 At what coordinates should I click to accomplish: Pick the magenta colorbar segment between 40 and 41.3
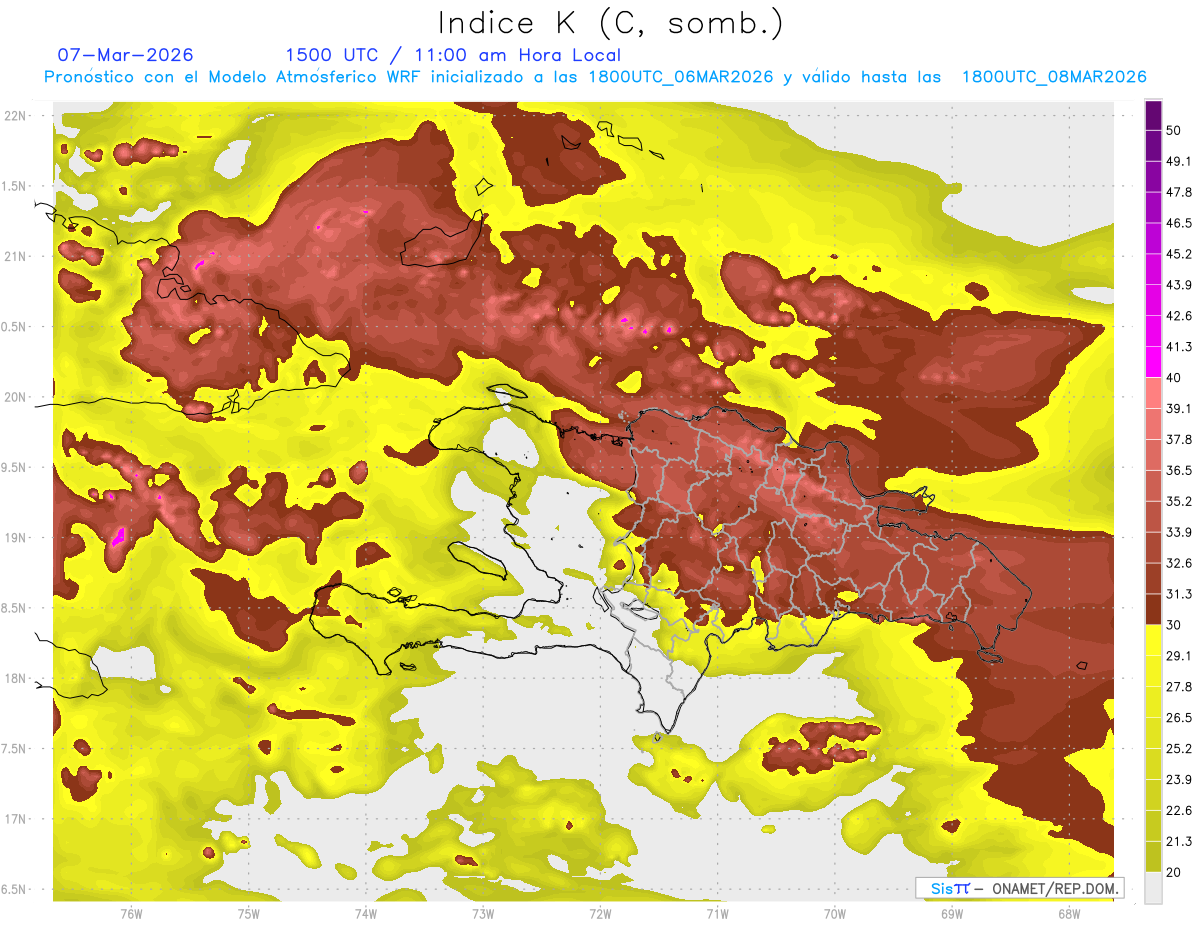pyautogui.click(x=1153, y=362)
